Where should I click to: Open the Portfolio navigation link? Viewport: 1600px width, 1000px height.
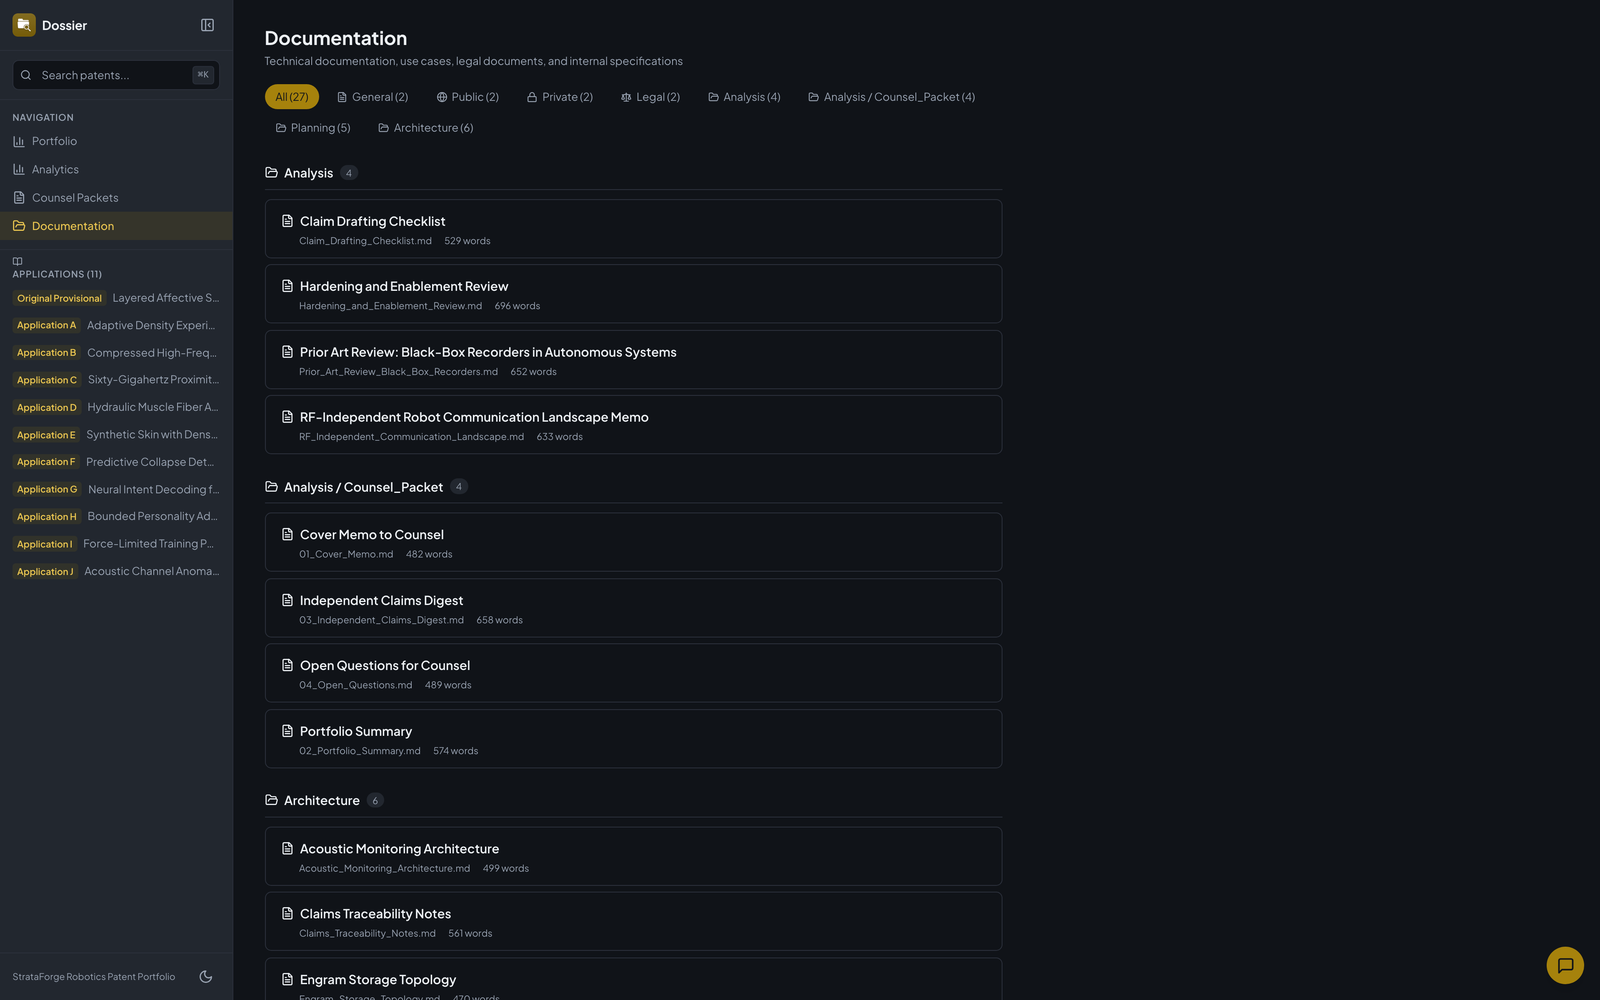click(116, 141)
